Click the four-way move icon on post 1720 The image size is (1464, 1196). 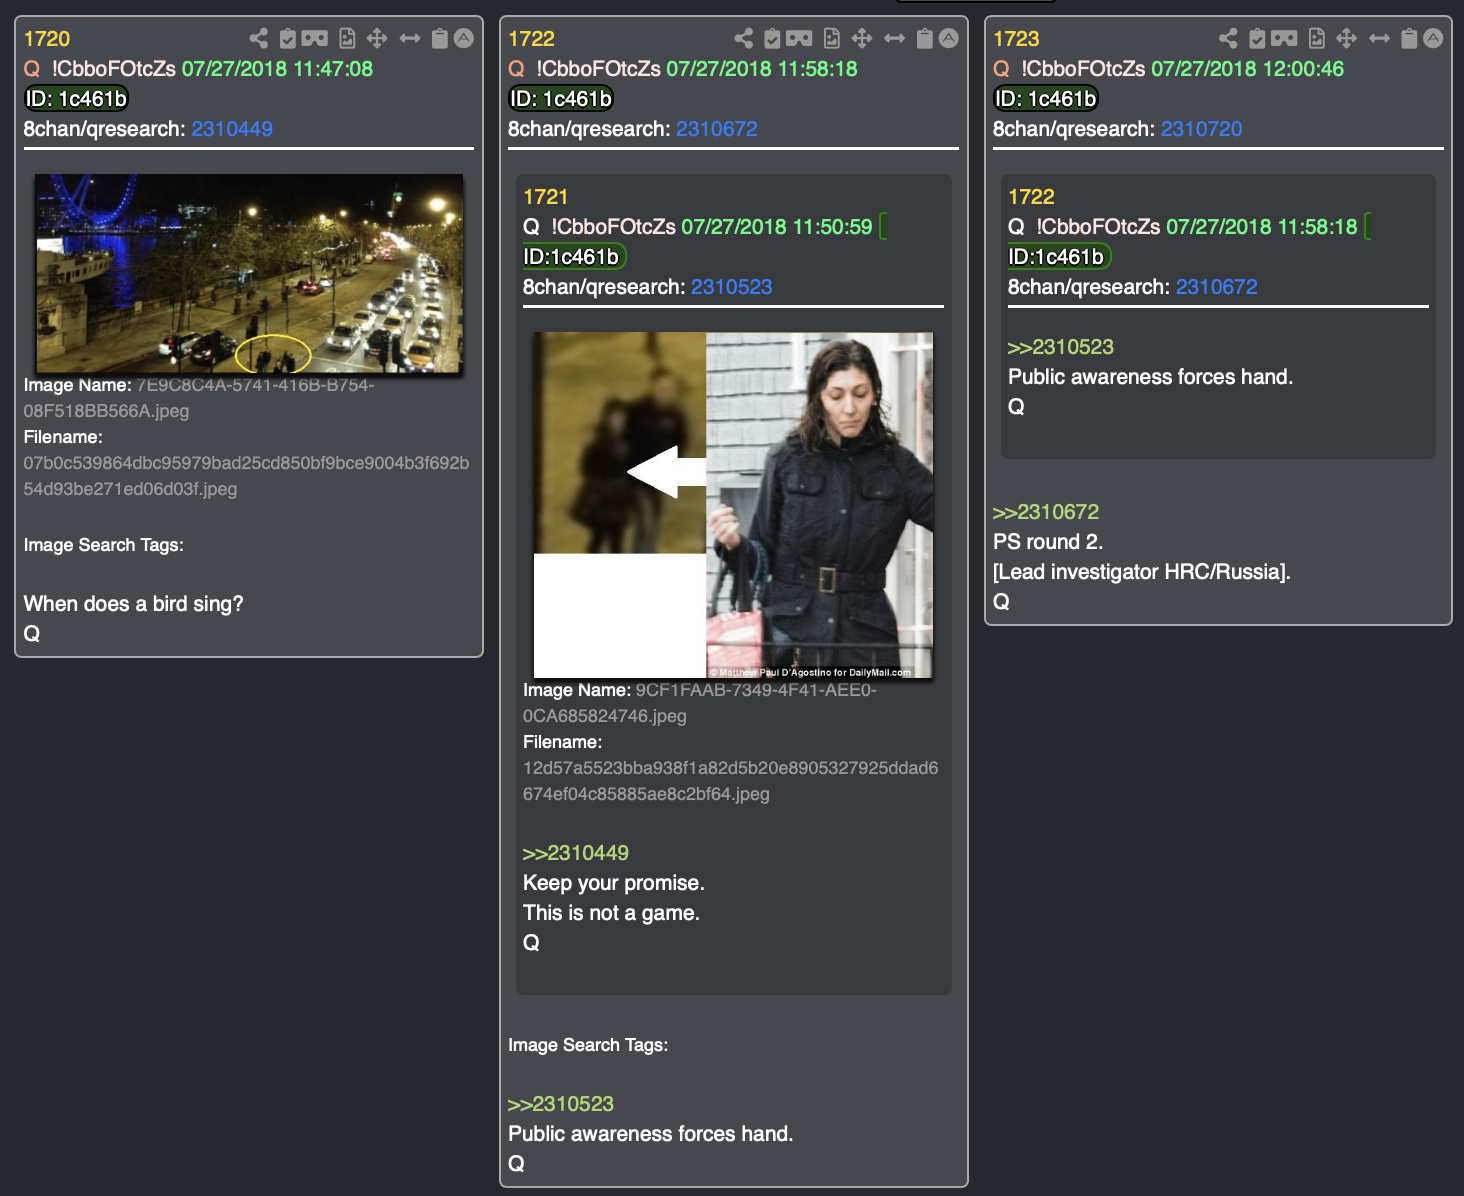pyautogui.click(x=377, y=39)
